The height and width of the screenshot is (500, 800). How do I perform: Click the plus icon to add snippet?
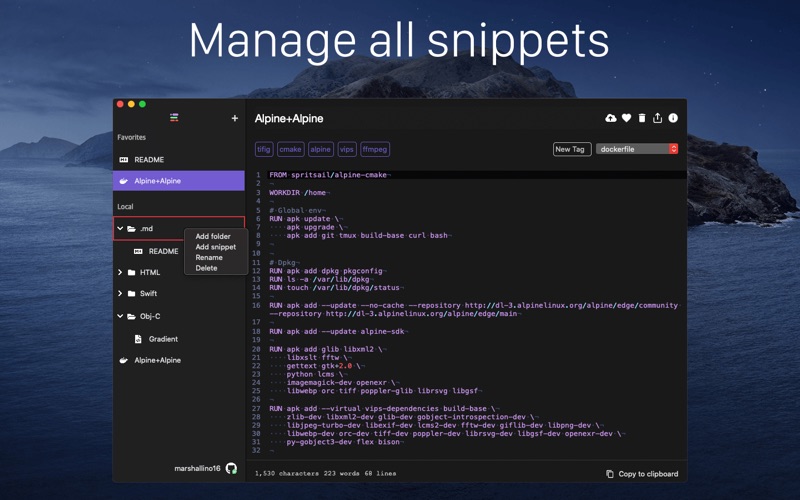point(235,118)
